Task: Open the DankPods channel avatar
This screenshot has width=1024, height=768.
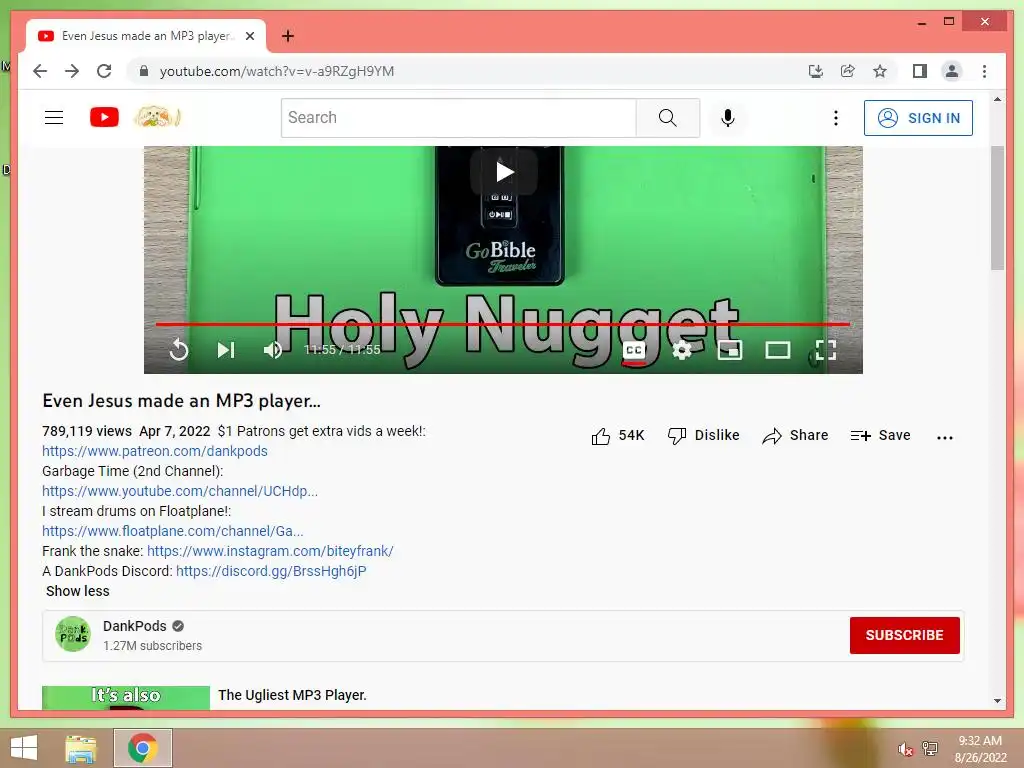Action: click(x=72, y=634)
